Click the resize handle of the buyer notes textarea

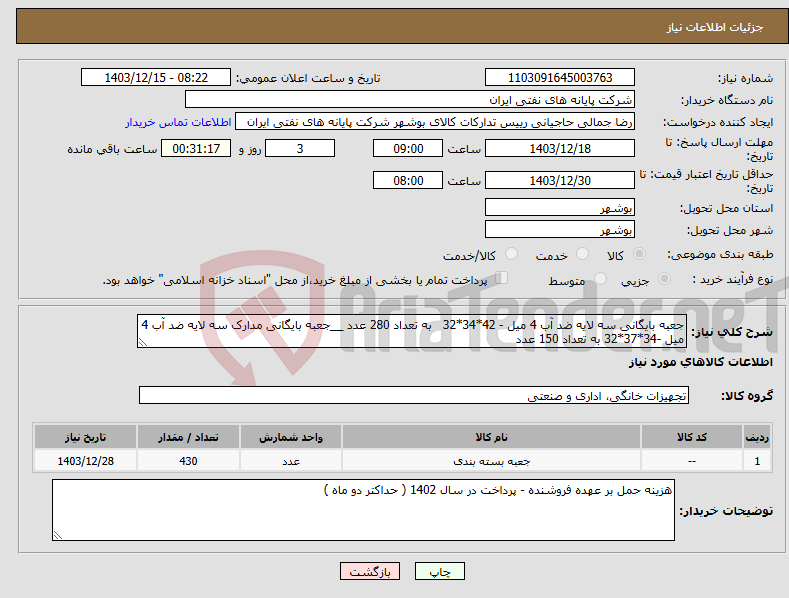(58, 536)
